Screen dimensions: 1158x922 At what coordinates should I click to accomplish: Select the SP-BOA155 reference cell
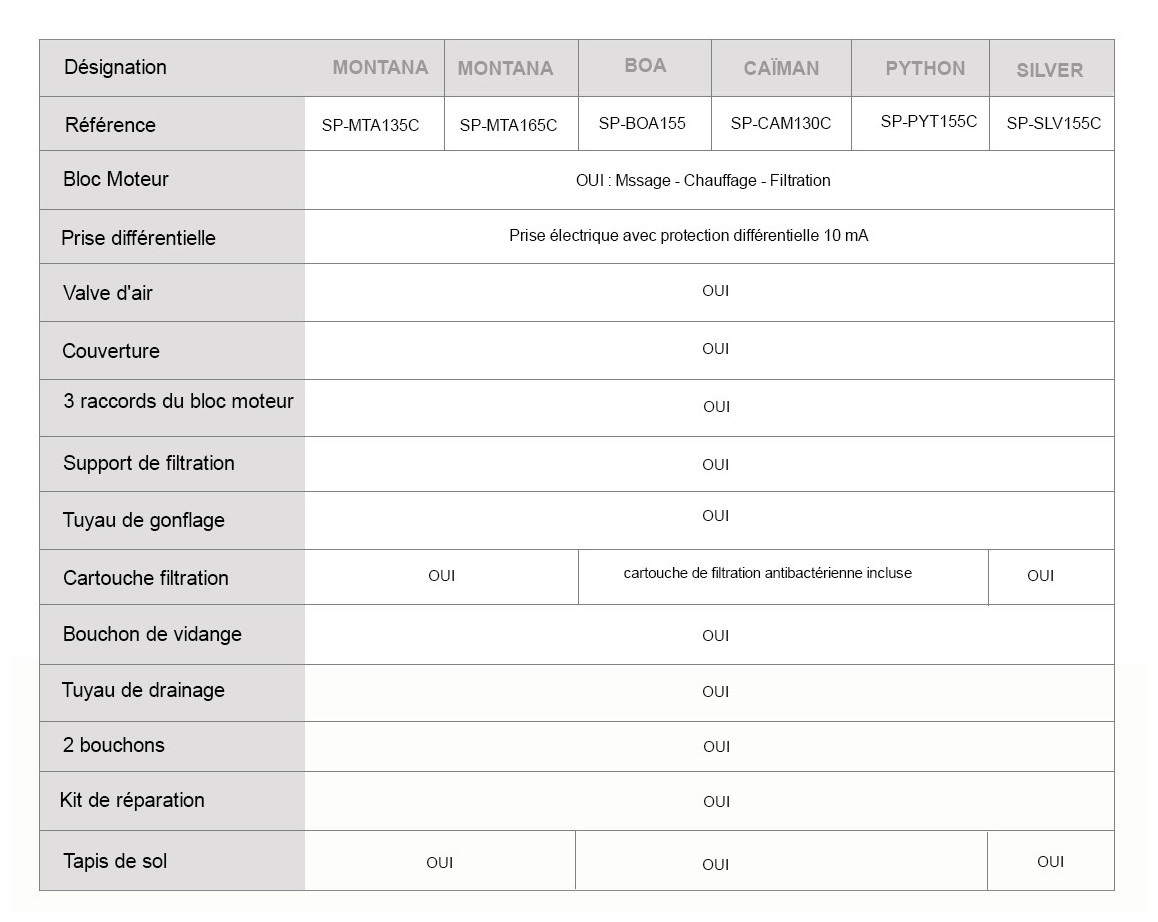[642, 124]
